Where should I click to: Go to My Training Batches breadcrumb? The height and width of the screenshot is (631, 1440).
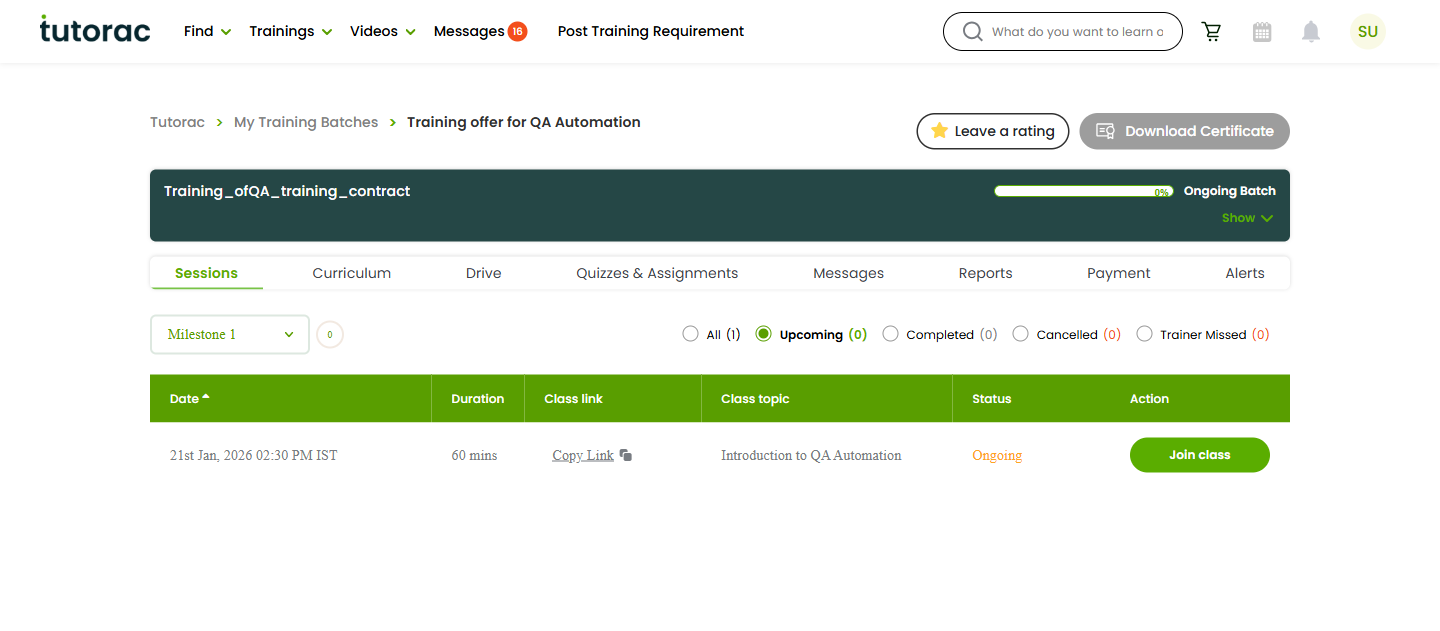pos(306,122)
